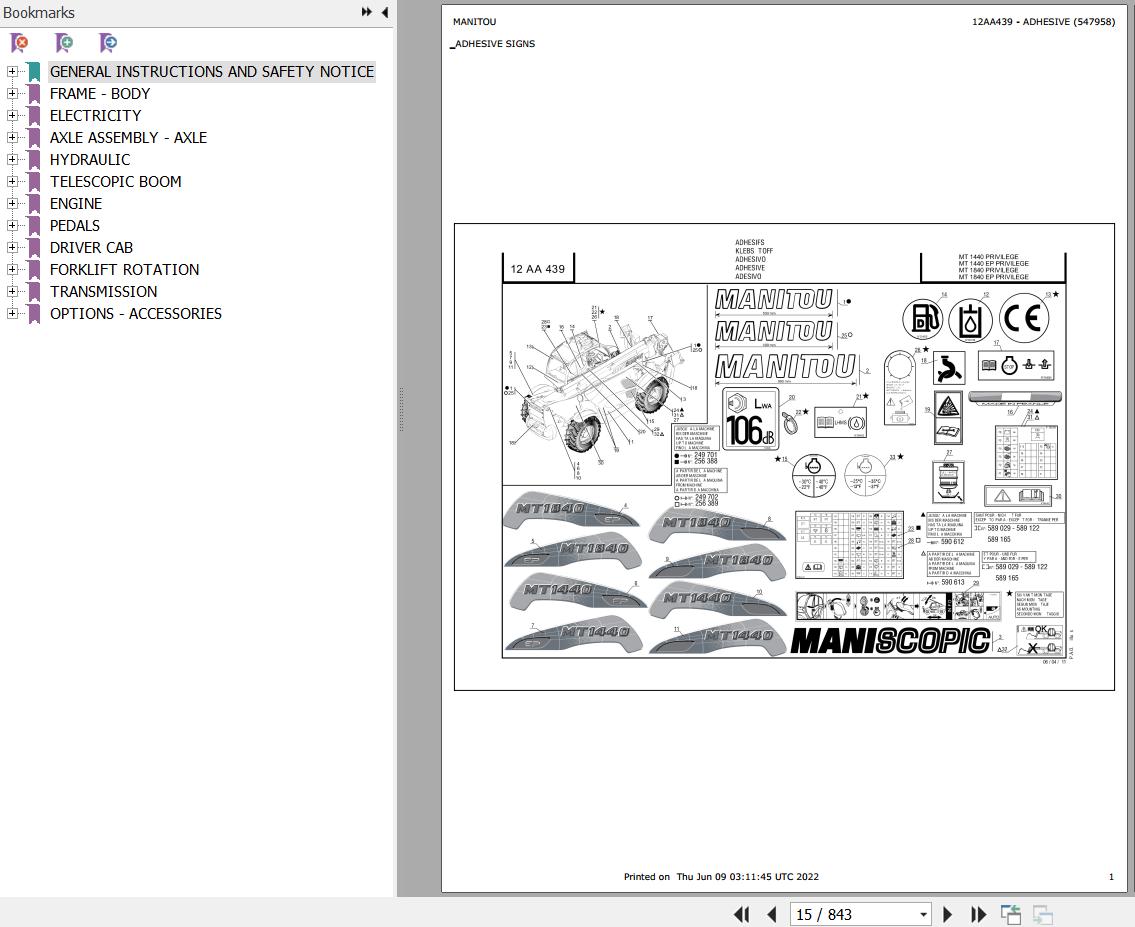Open GENERAL INSTRUCTIONS AND SAFETY NOTICE bookmark

coord(212,72)
